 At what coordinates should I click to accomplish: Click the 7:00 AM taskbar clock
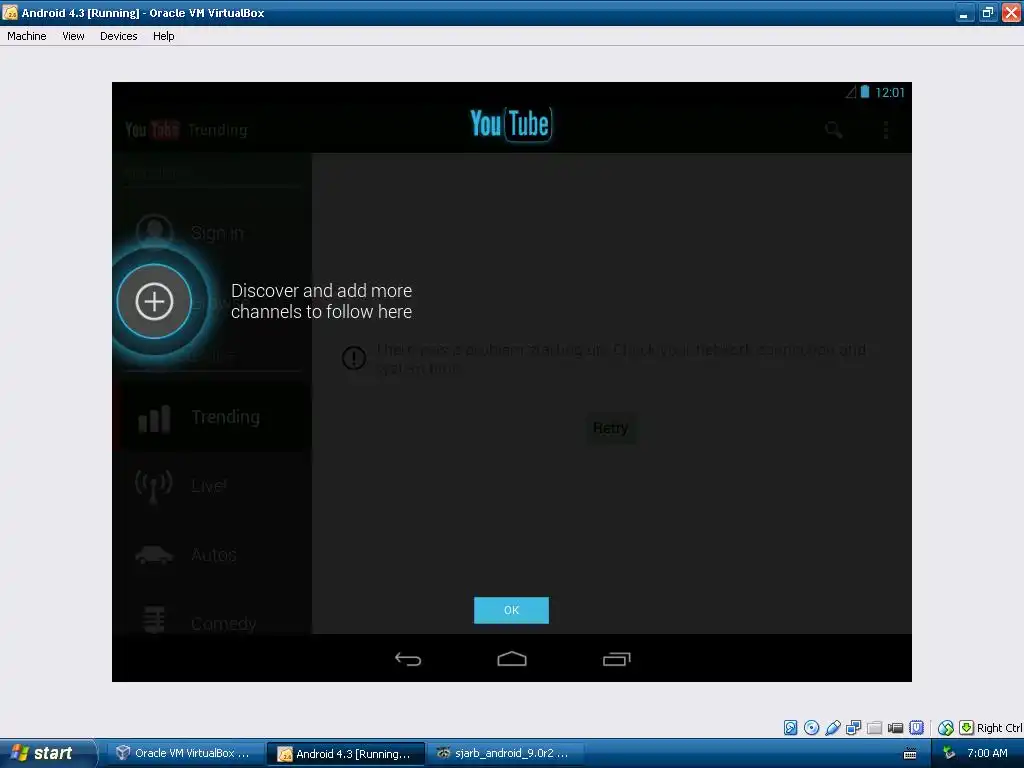pos(987,753)
